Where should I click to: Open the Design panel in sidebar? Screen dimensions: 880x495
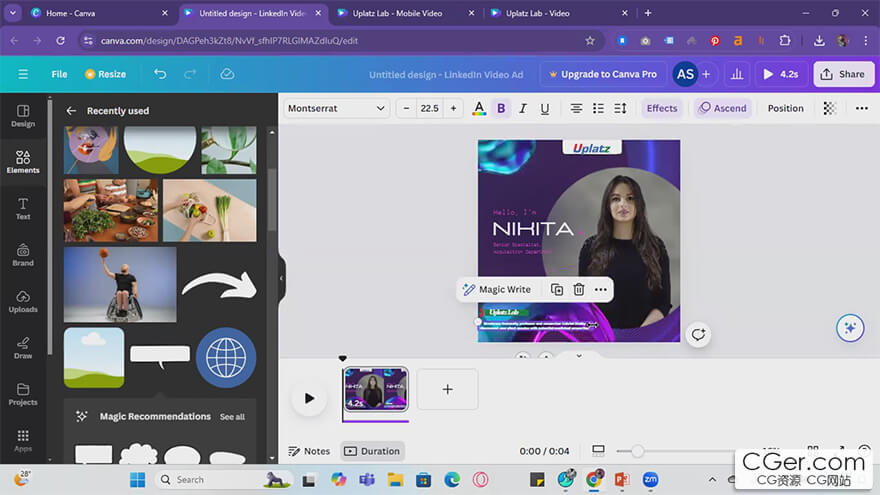click(23, 116)
